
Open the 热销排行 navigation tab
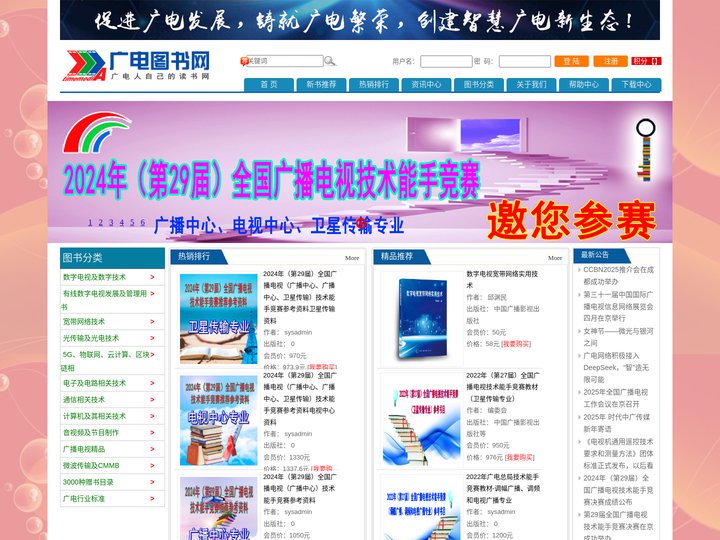click(x=374, y=84)
